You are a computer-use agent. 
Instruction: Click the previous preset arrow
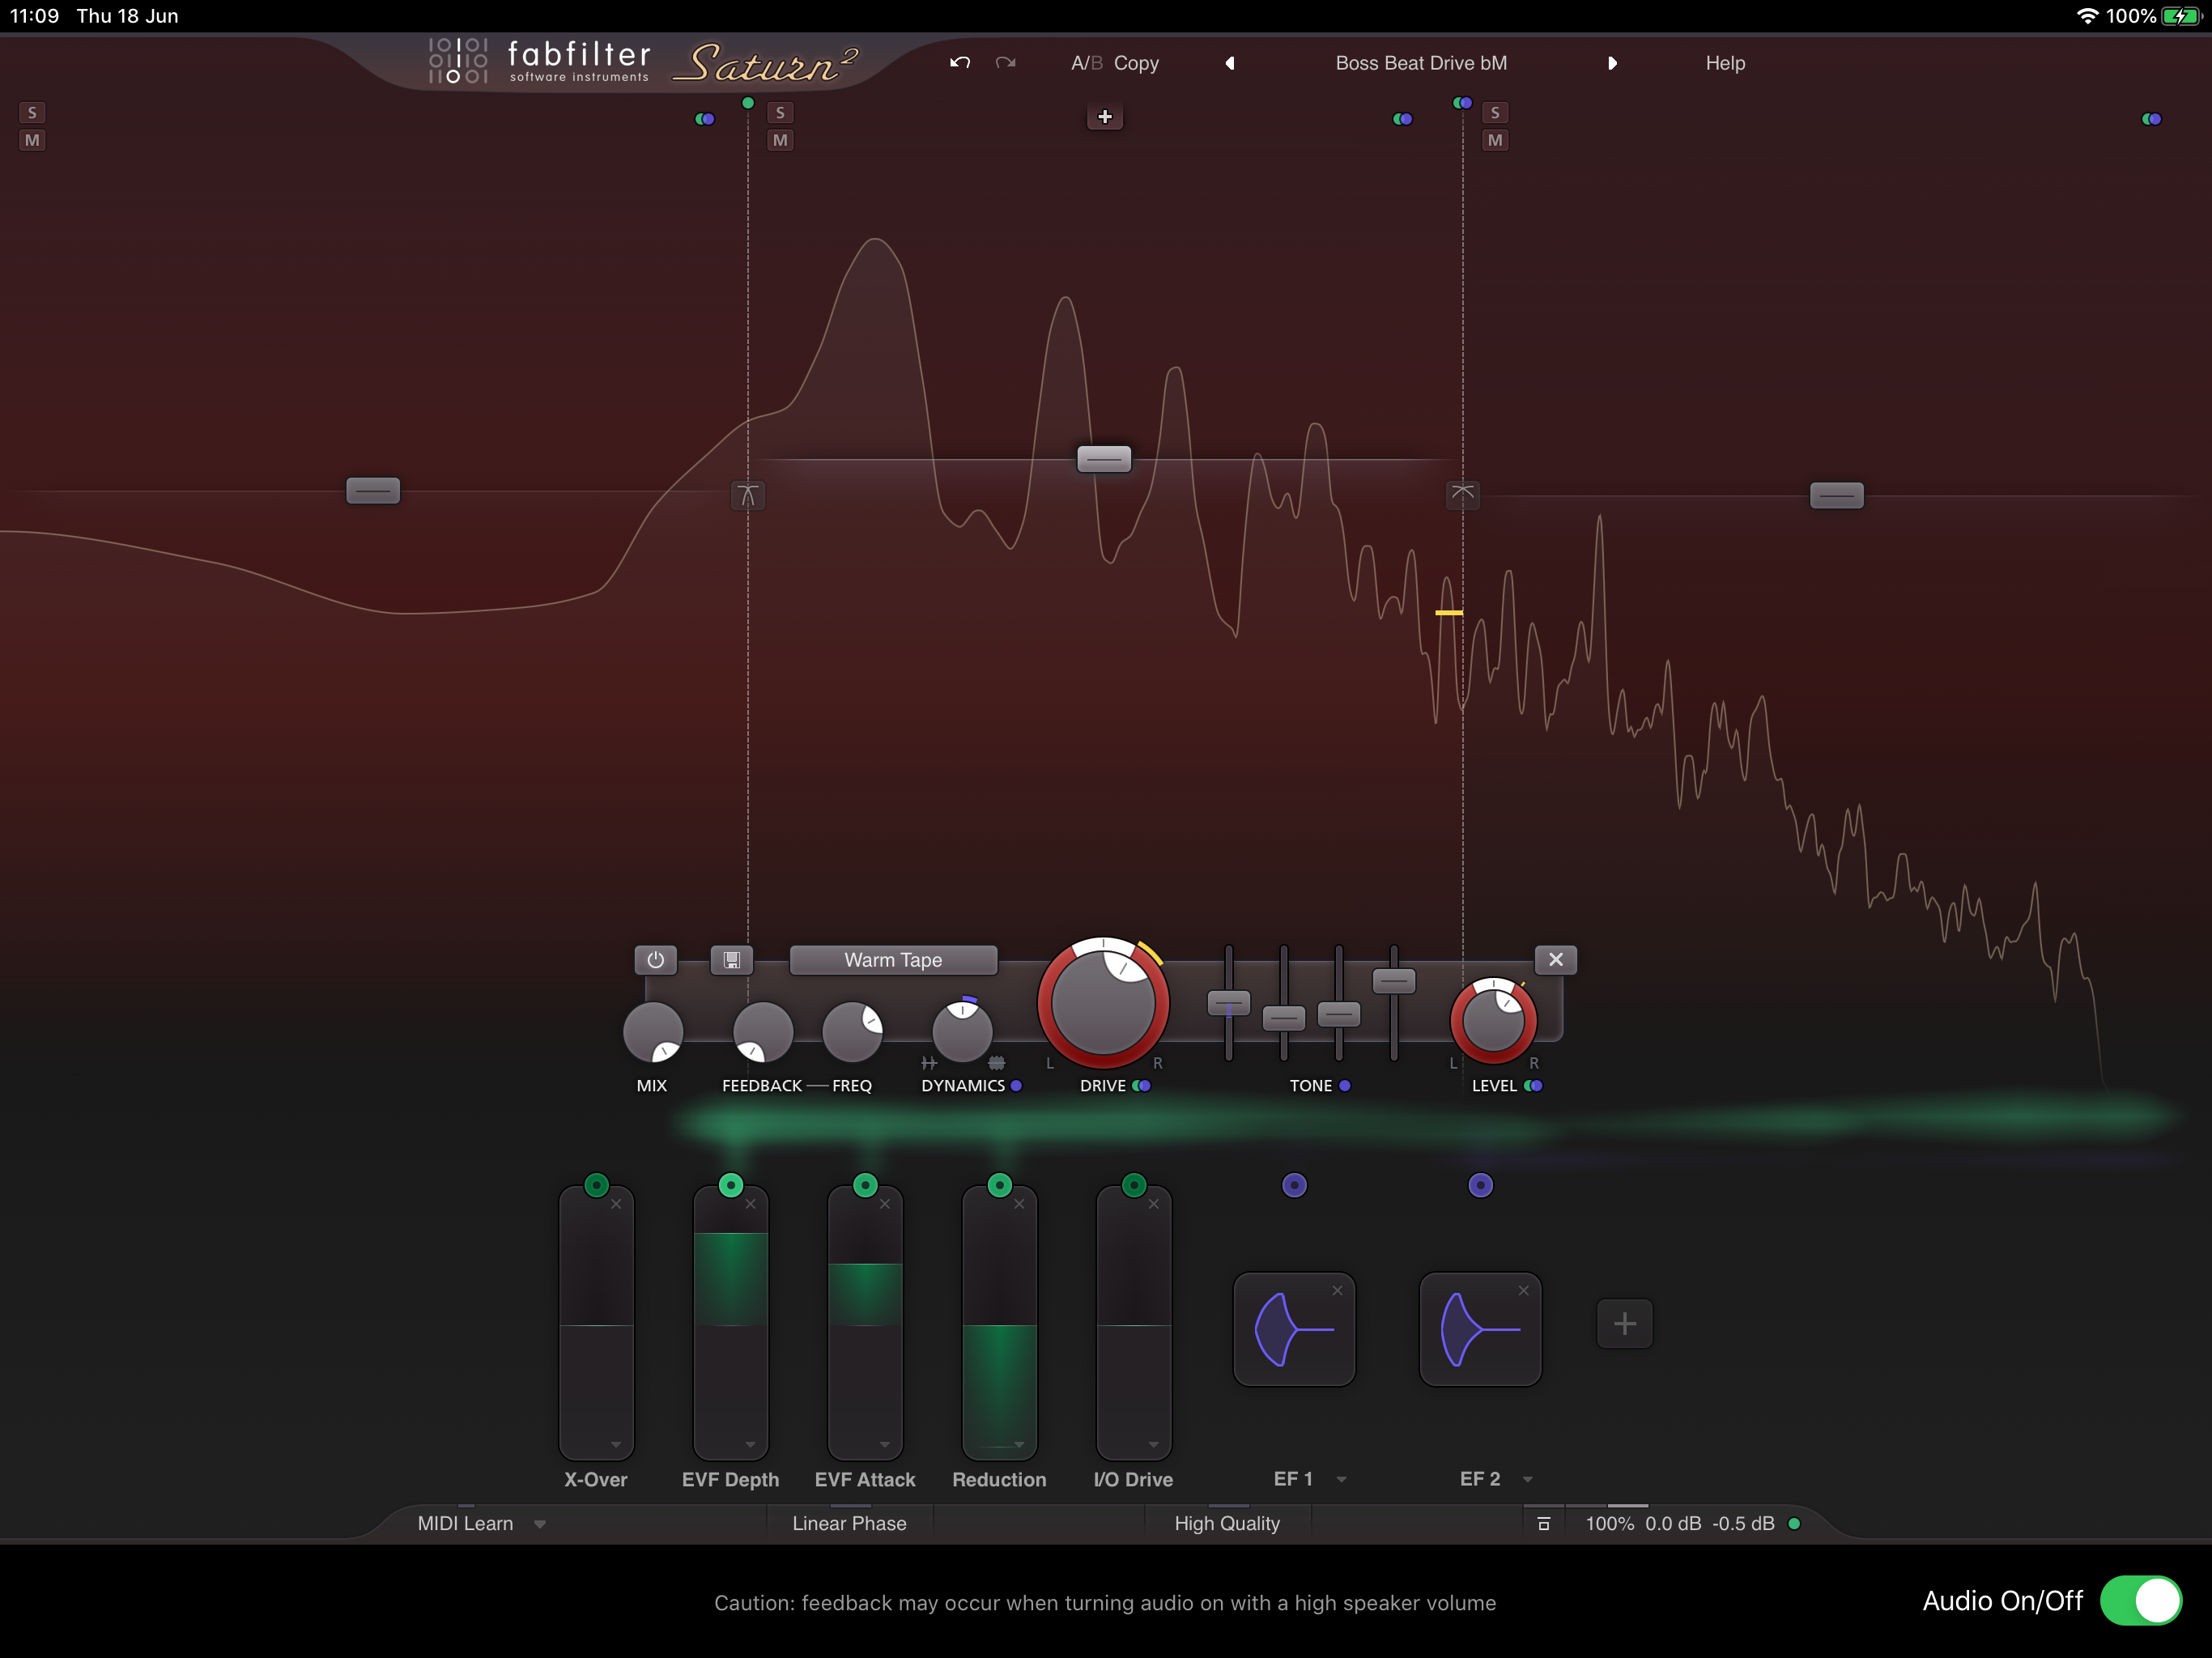coord(1230,63)
